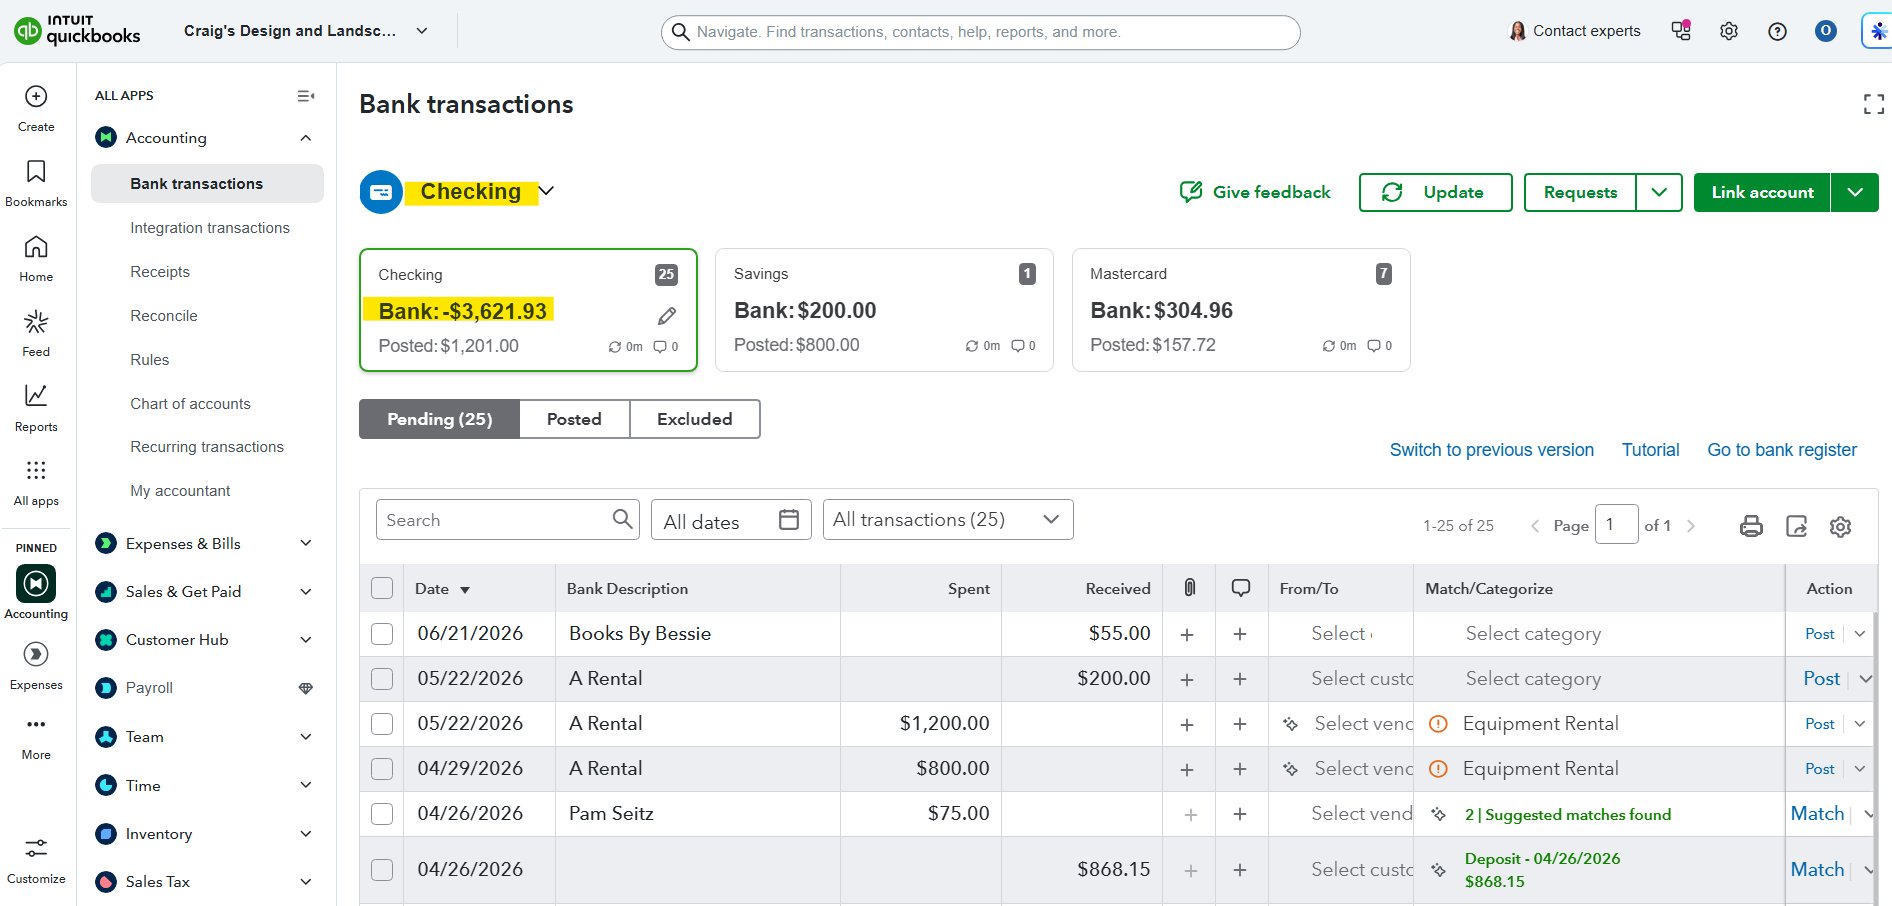1892x906 pixels.
Task: Open Post options for Books By Bessie
Action: pos(1860,634)
